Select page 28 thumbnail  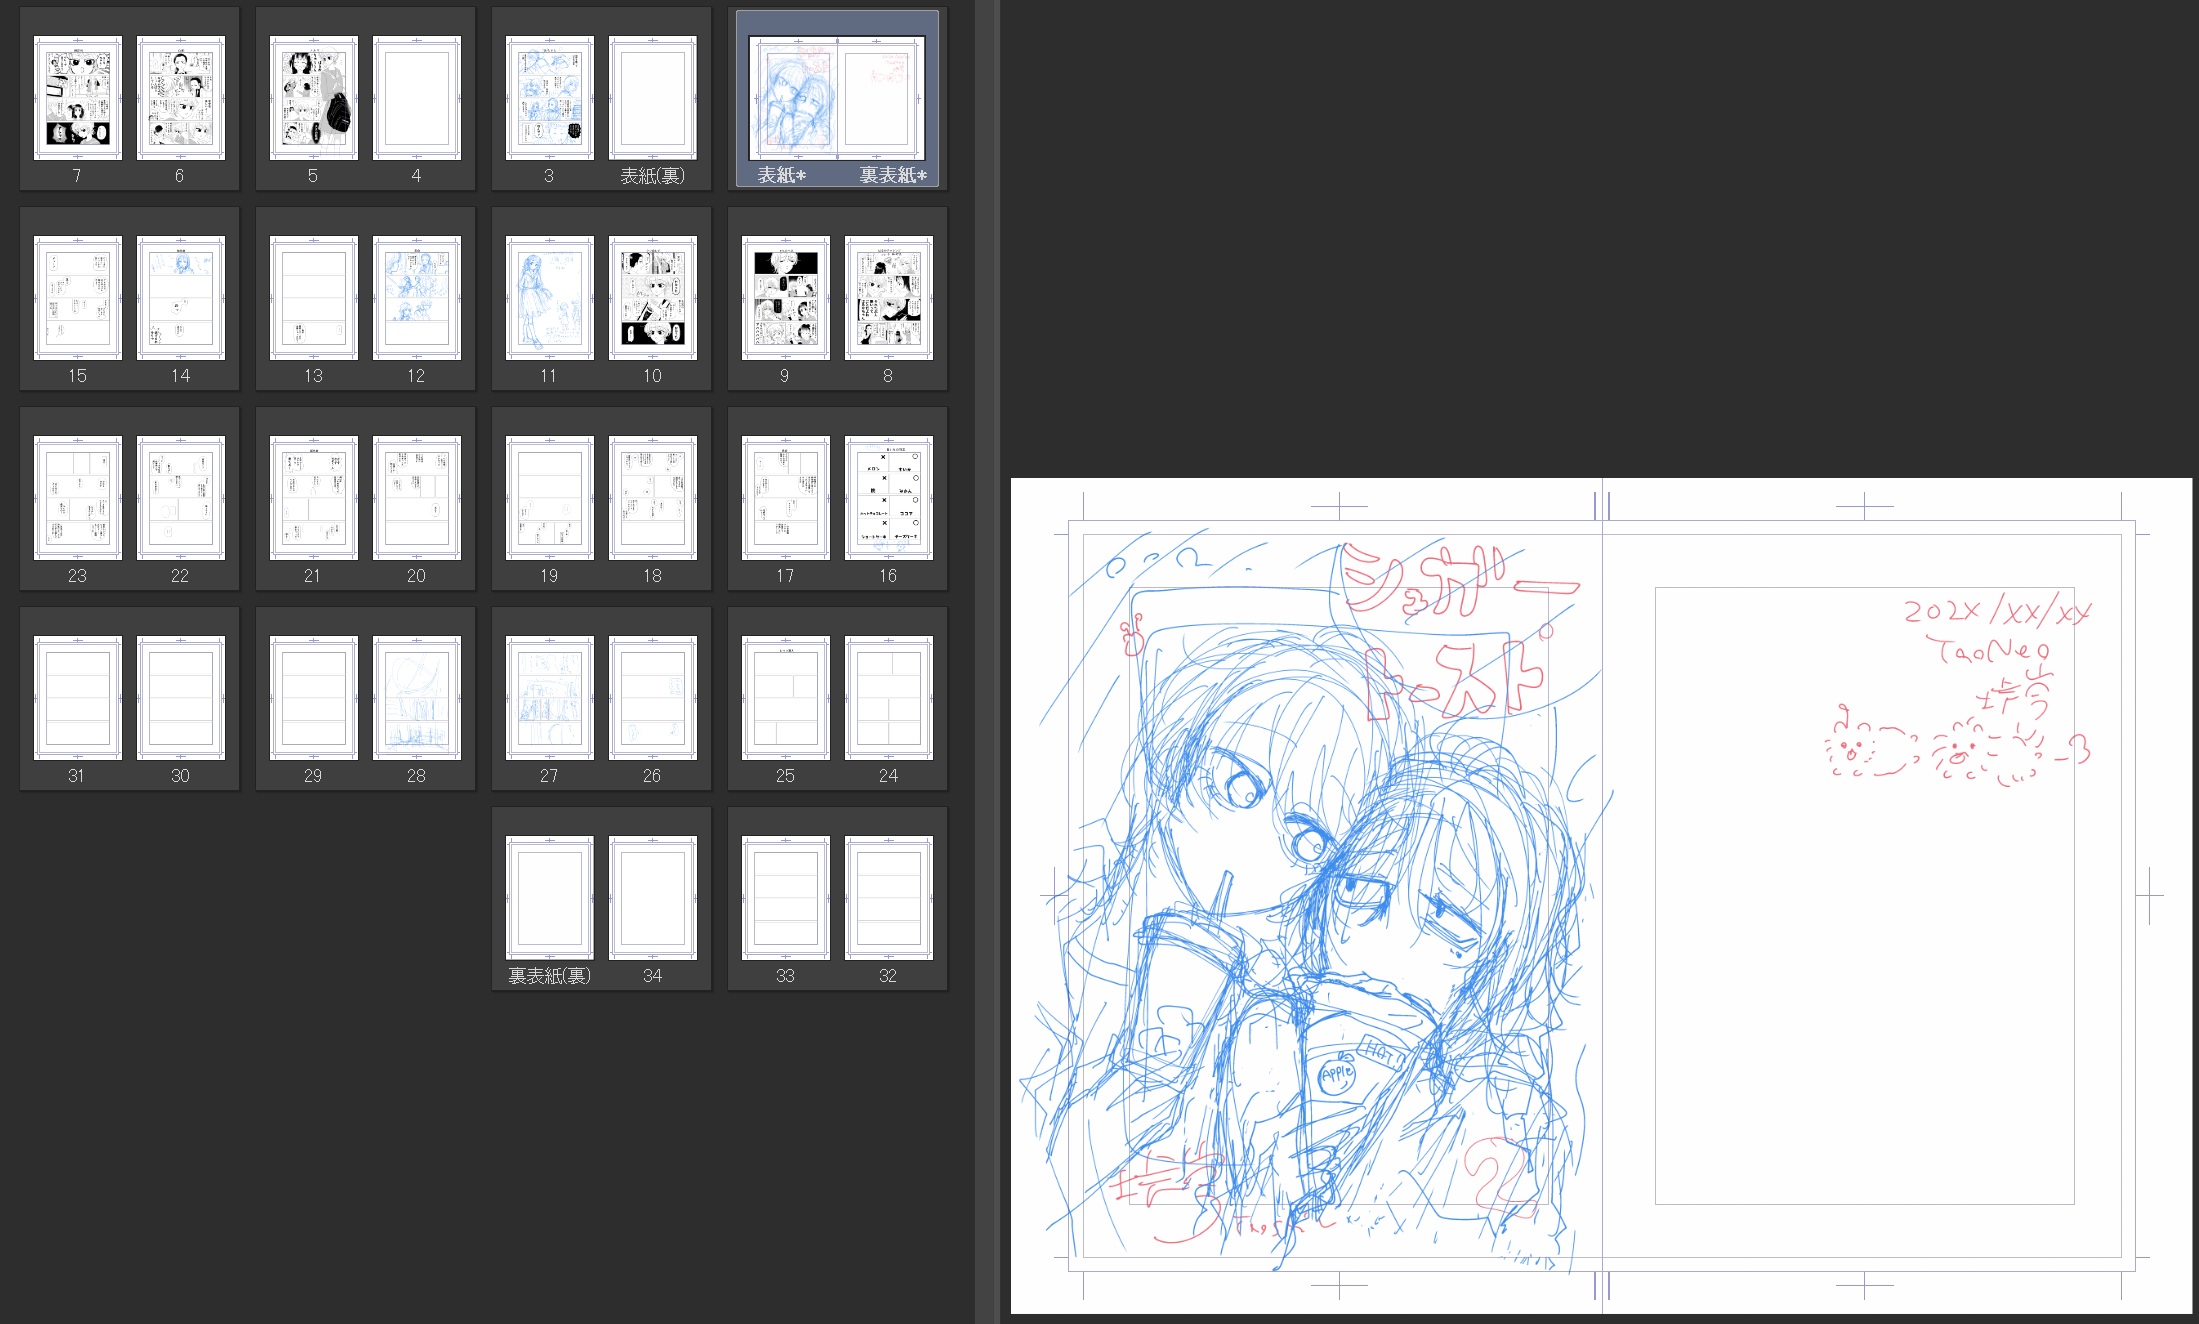click(x=417, y=698)
